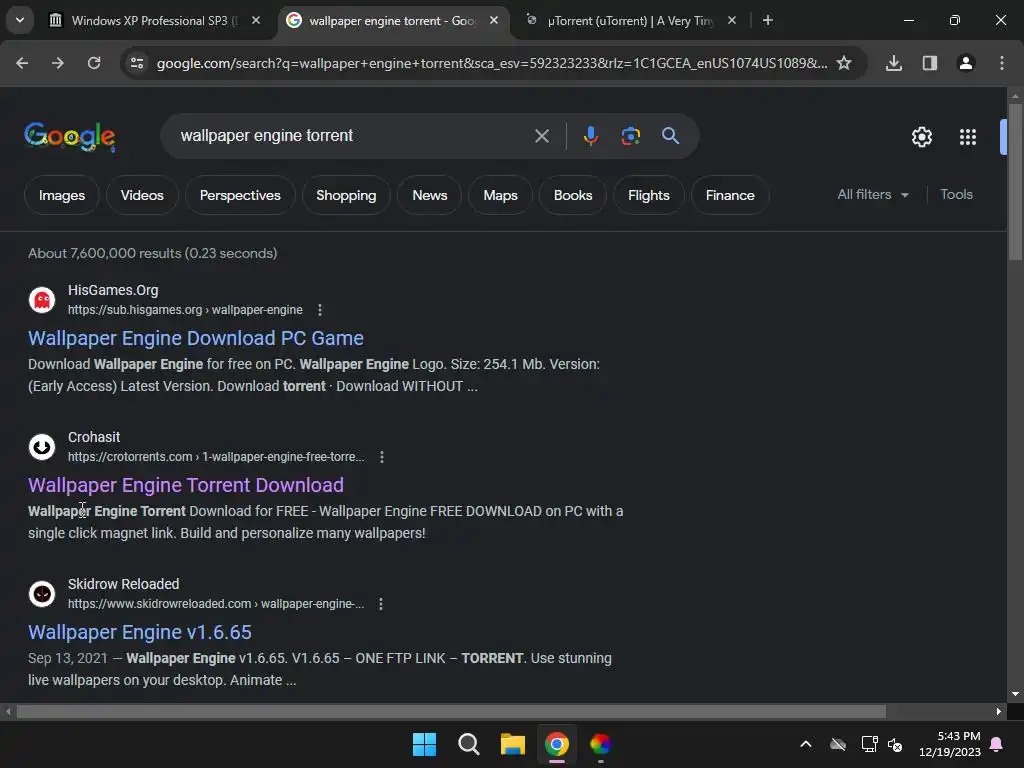Screen dimensions: 1024x768
Task: Filter results by Finance
Action: (x=730, y=195)
